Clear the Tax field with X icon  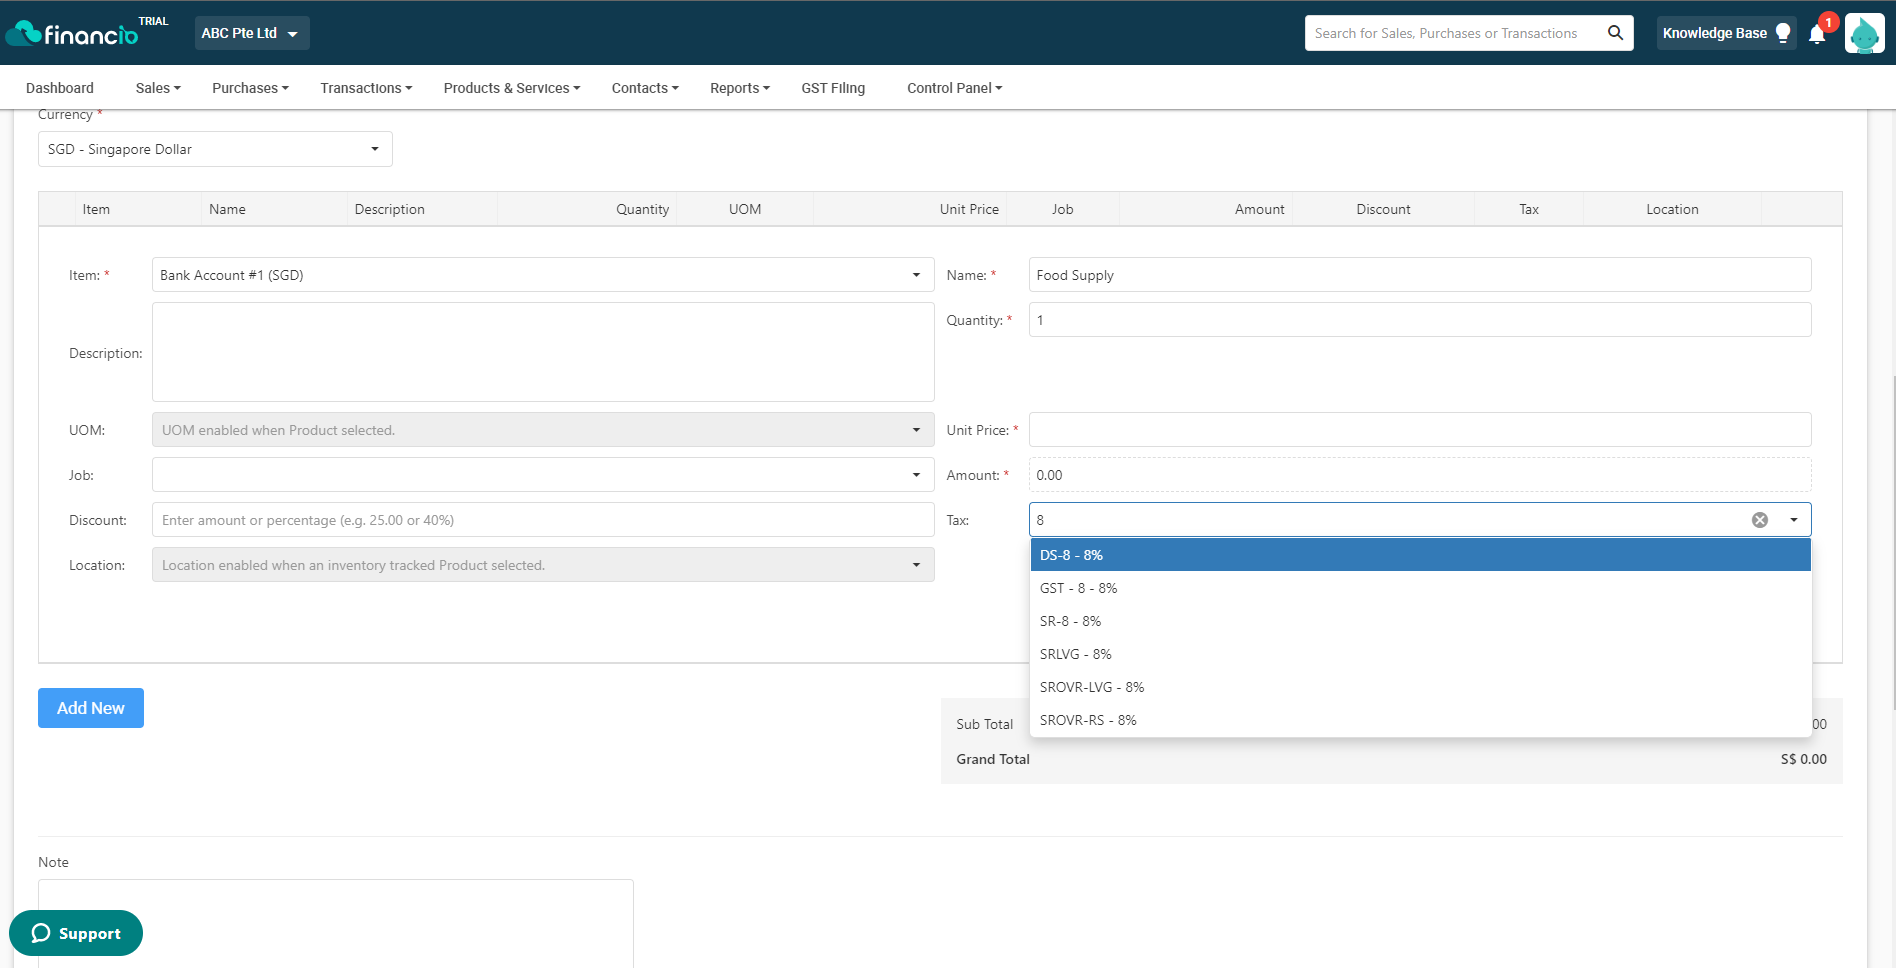click(x=1760, y=520)
